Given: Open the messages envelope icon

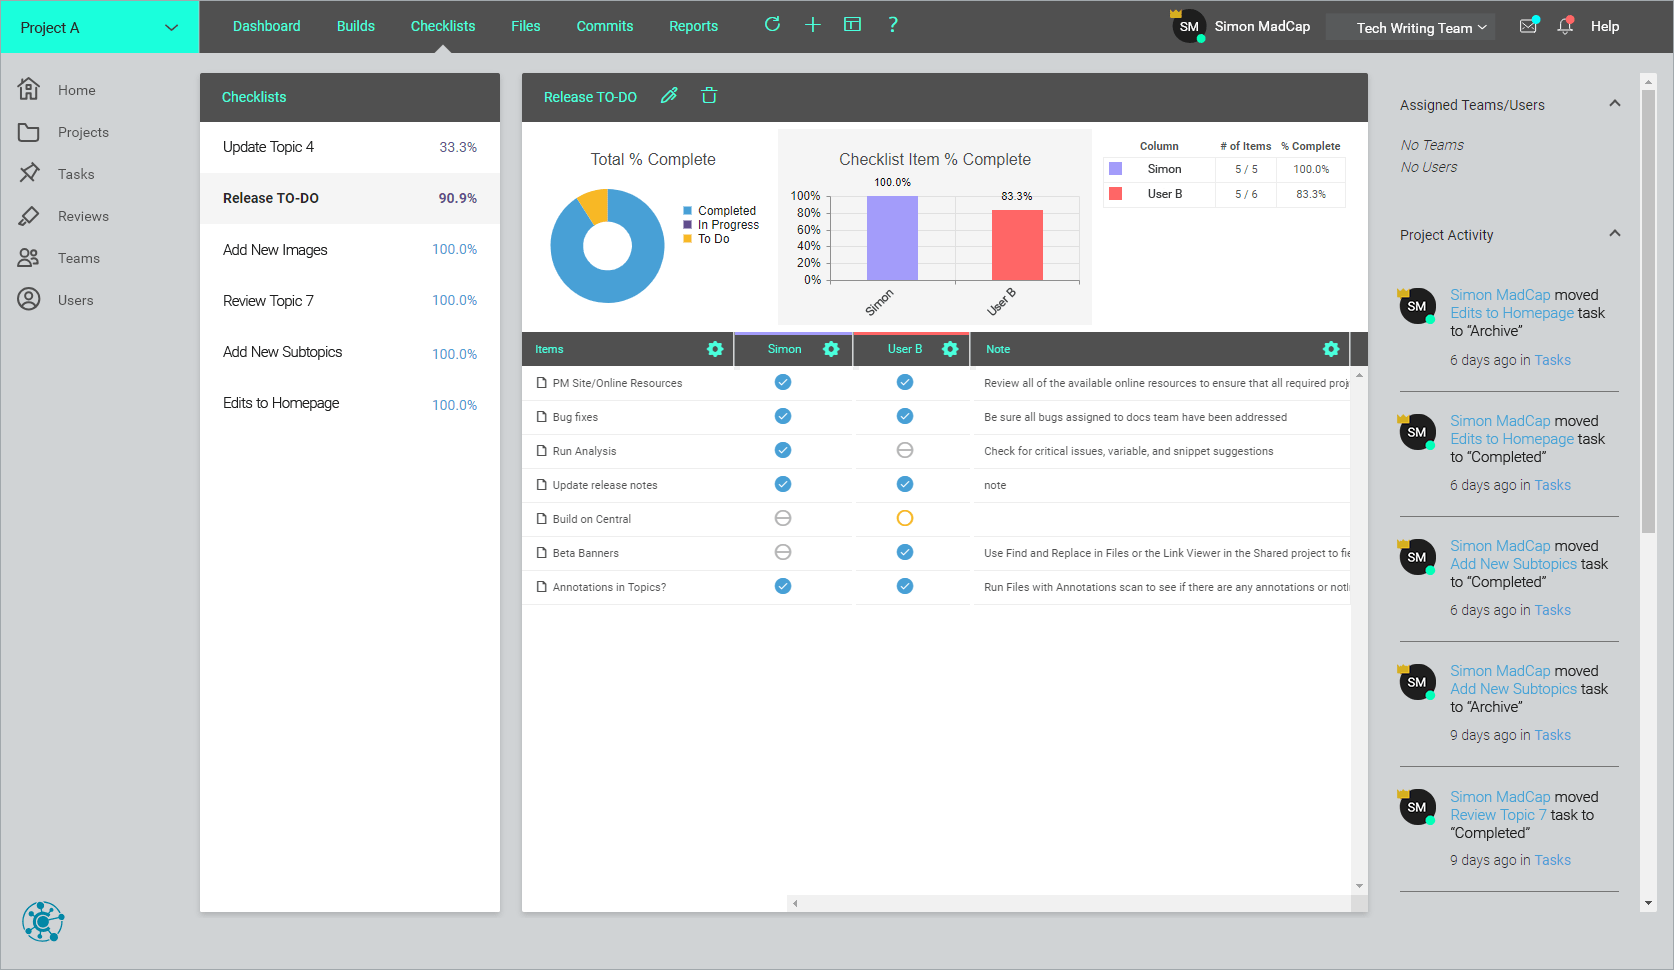Looking at the screenshot, I should tap(1528, 26).
